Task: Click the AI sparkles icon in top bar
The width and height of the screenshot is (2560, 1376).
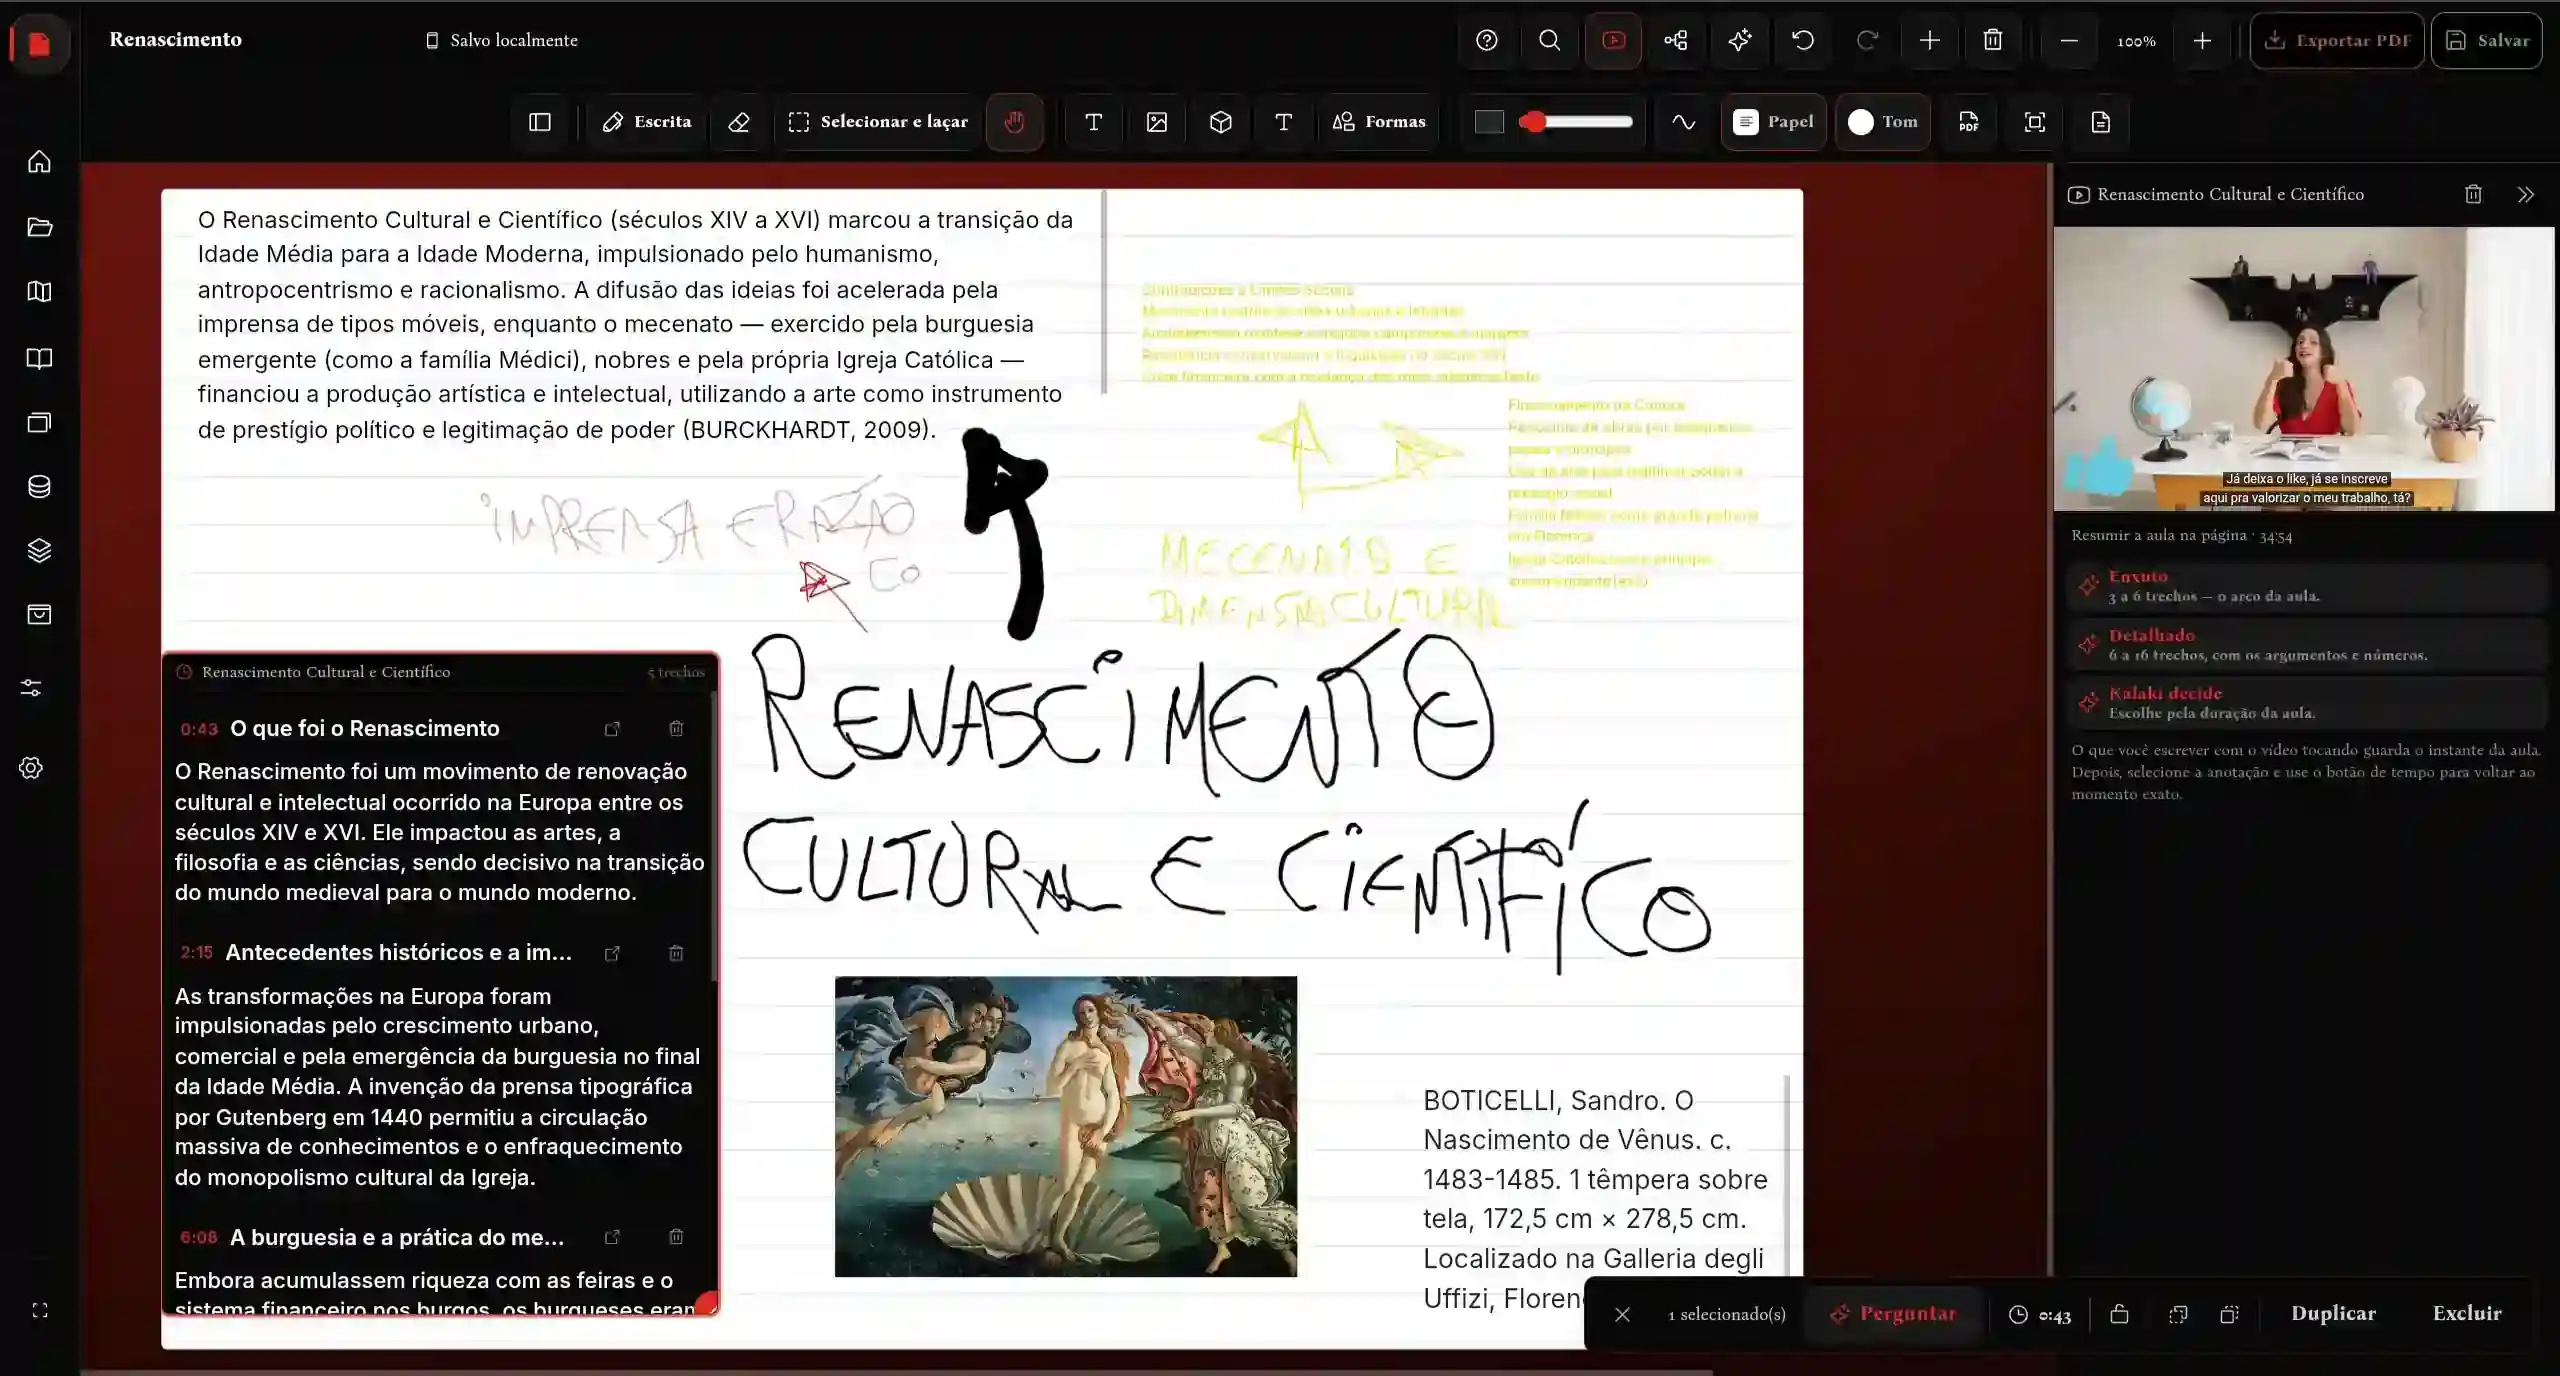Action: point(1739,40)
